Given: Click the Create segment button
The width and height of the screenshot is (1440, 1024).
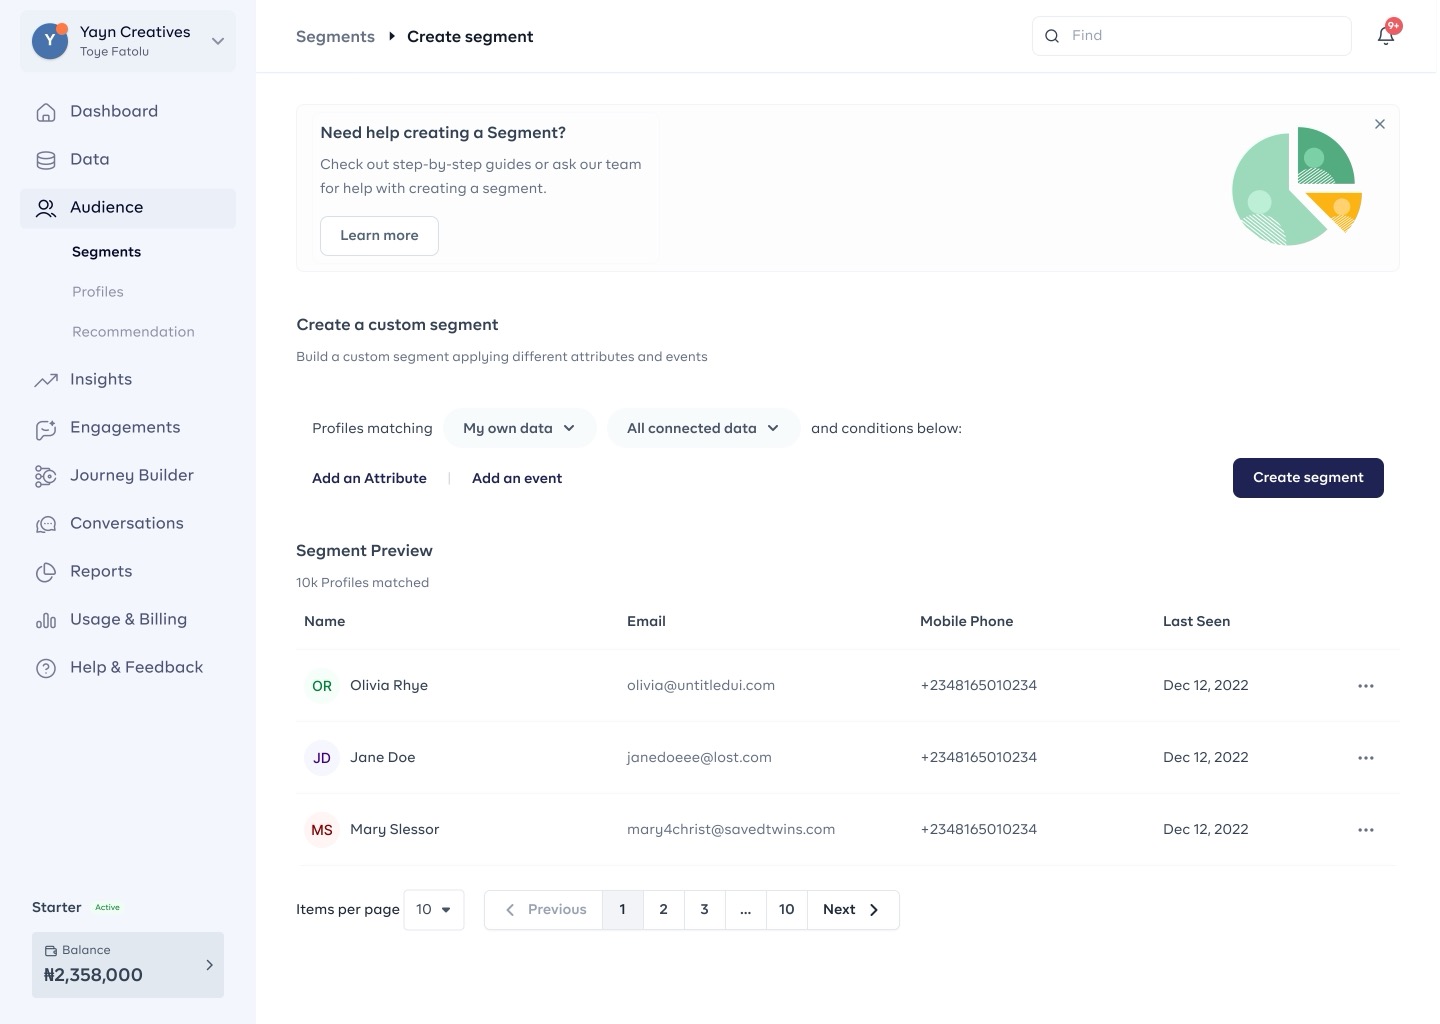Looking at the screenshot, I should tap(1308, 478).
